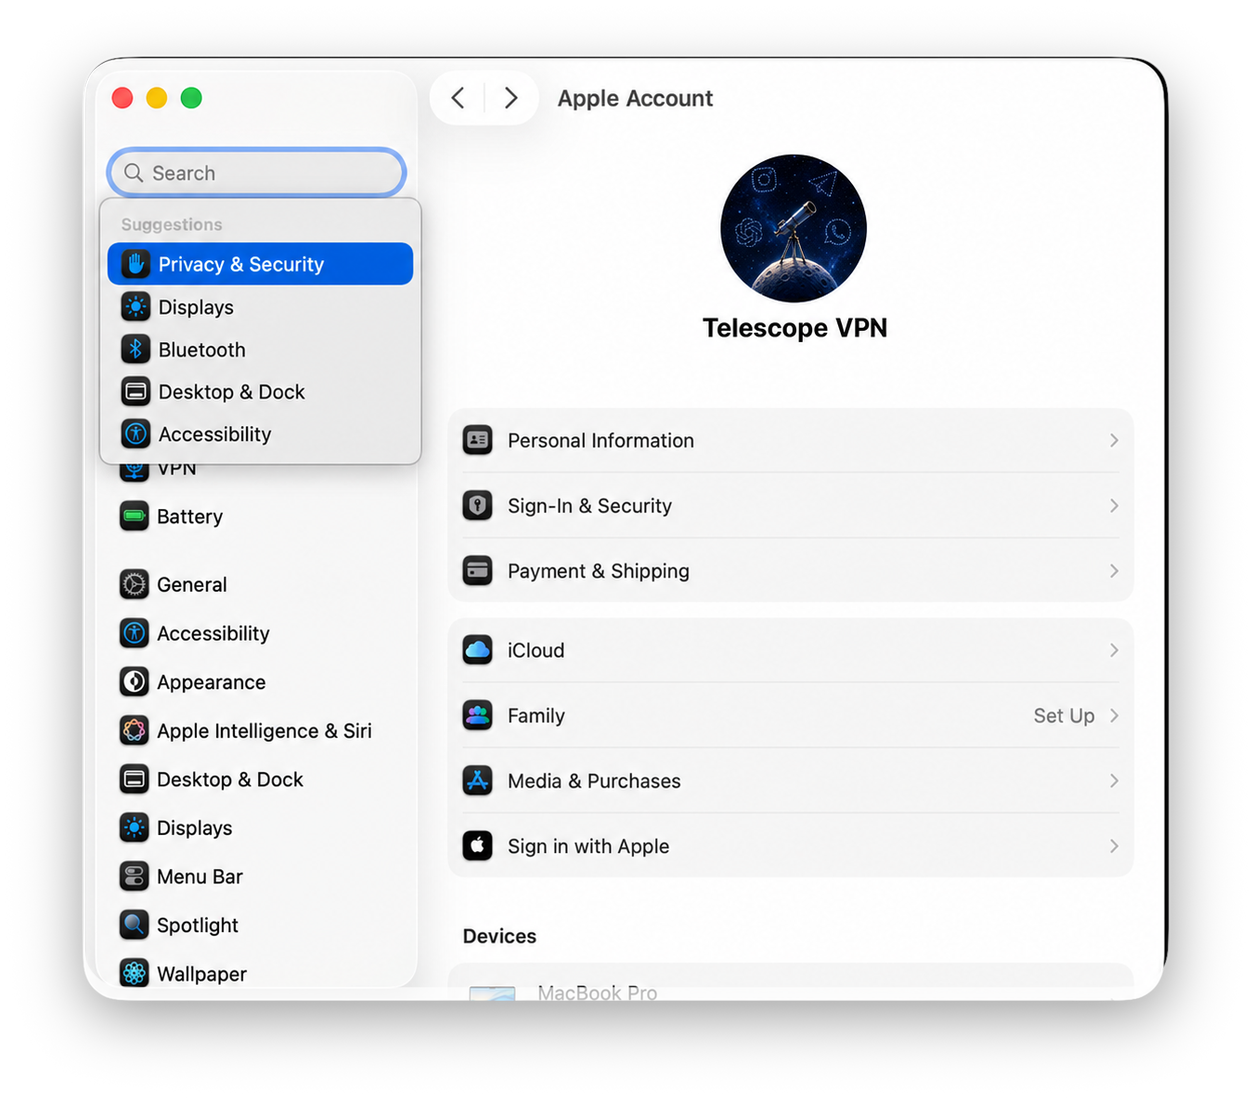Go forward with the right arrow button

click(x=511, y=98)
